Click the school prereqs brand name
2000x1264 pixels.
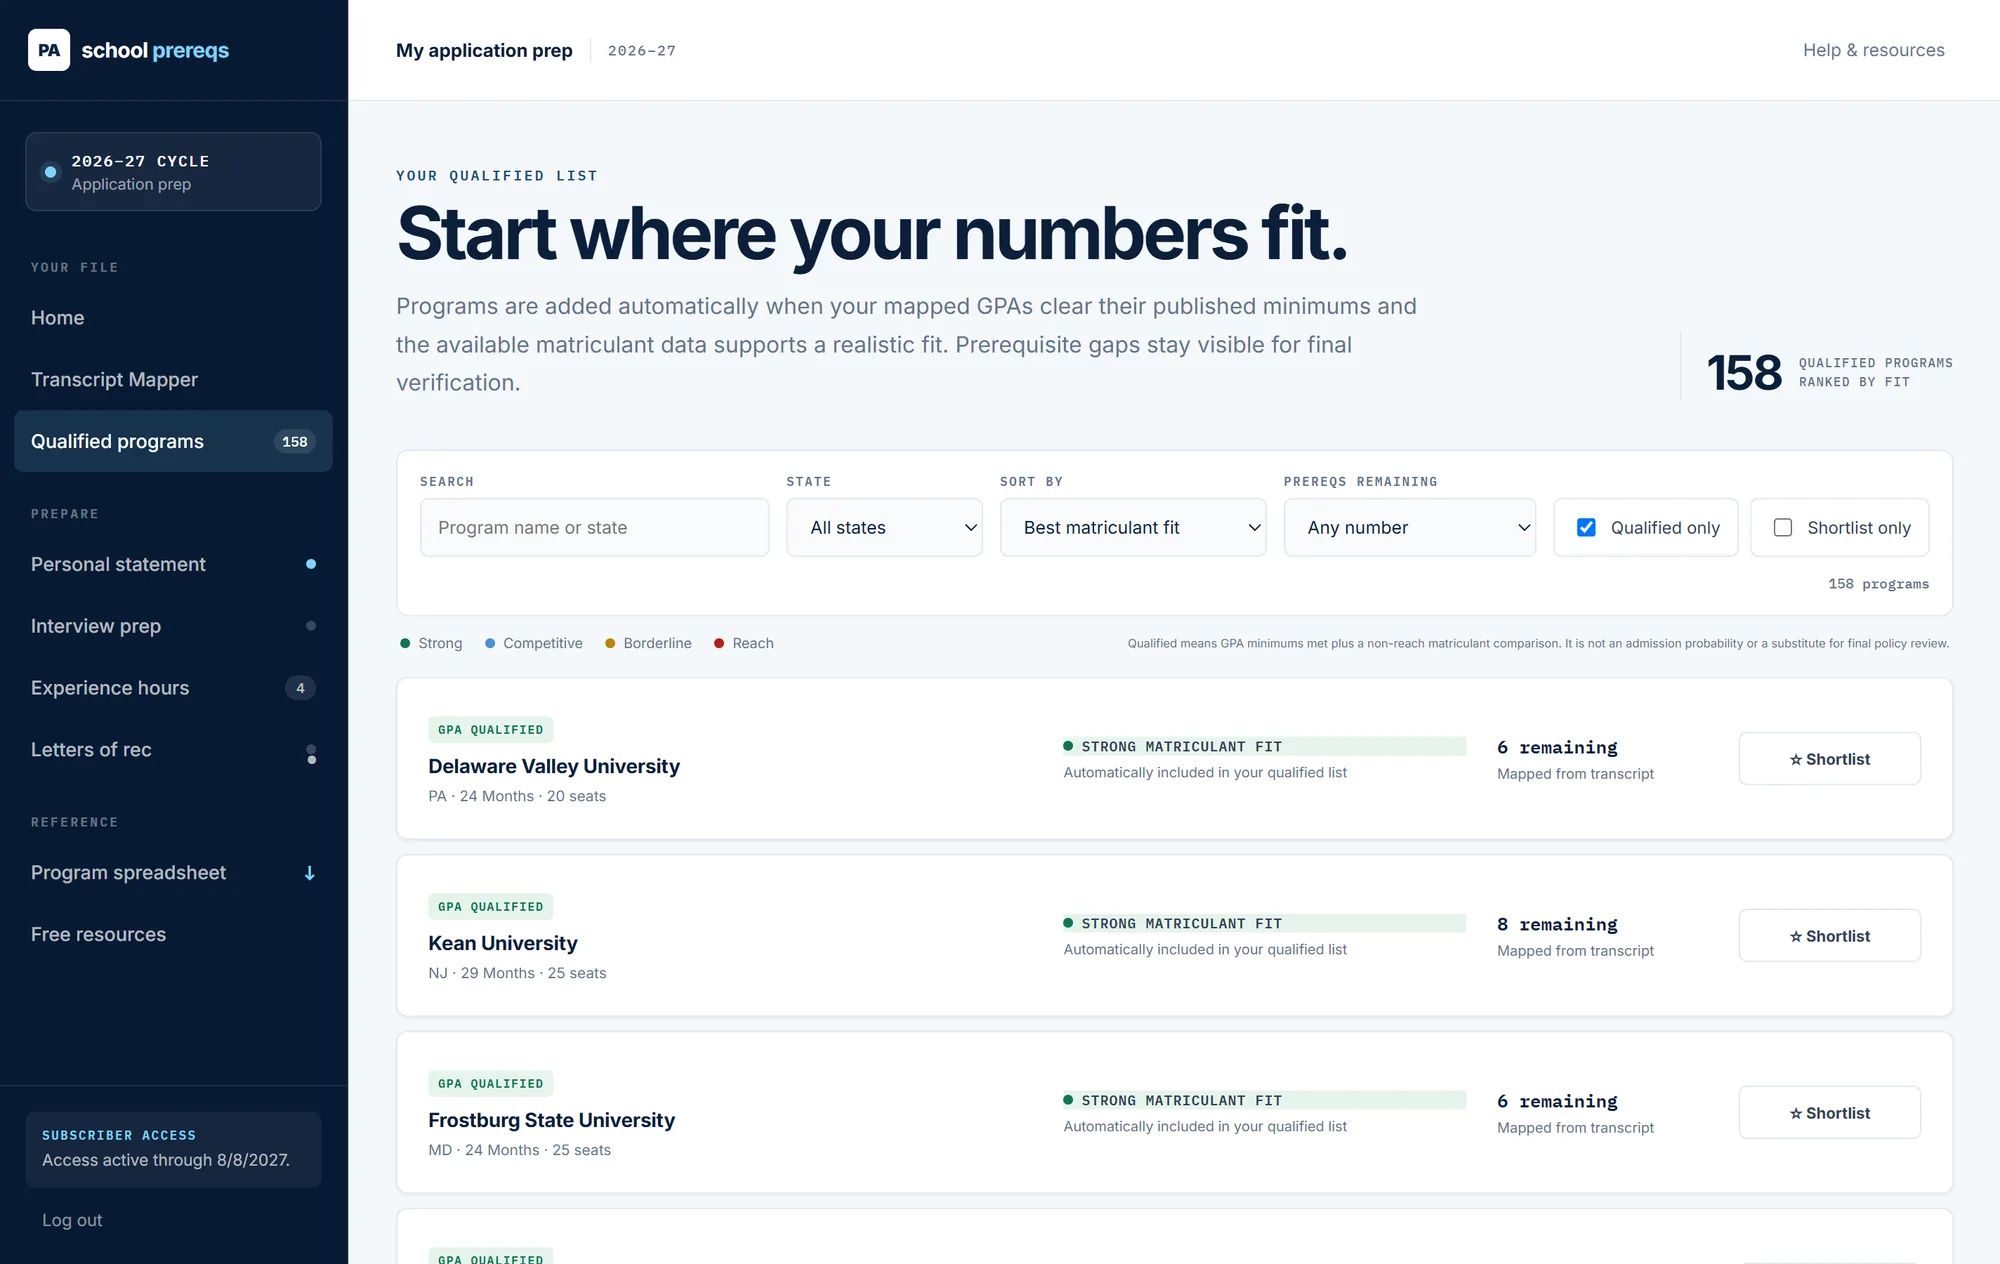[x=155, y=50]
